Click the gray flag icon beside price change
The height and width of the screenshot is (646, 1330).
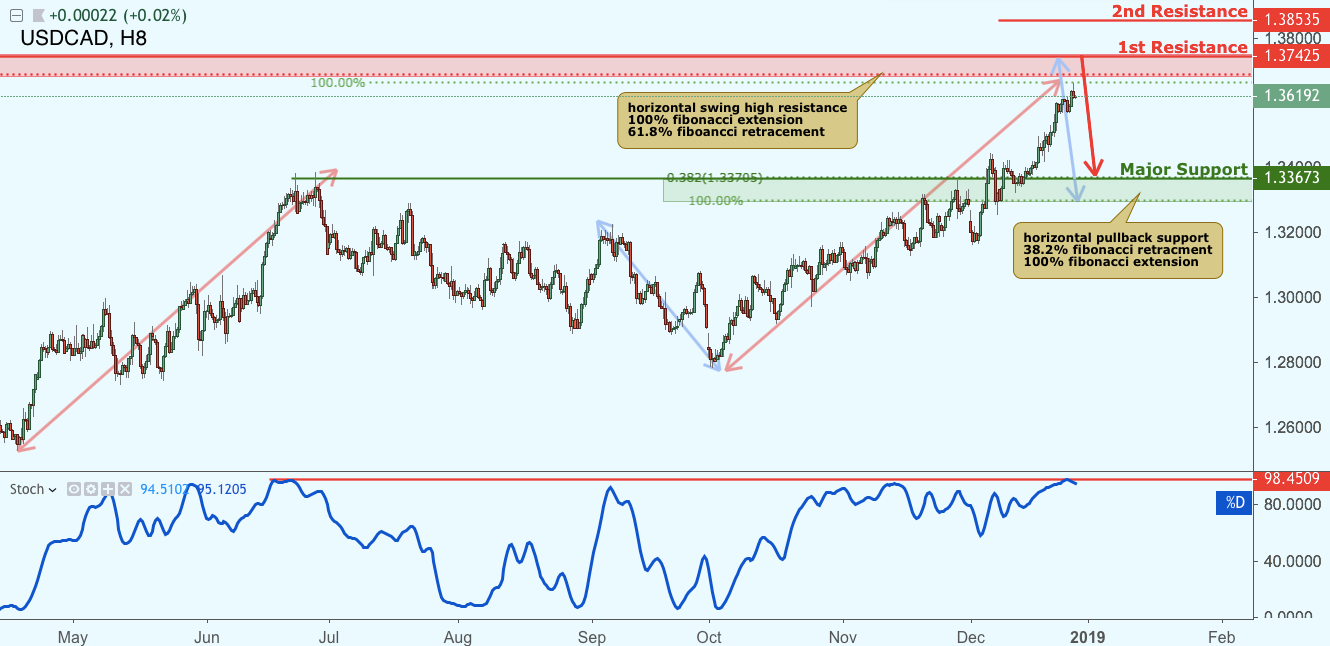37,15
